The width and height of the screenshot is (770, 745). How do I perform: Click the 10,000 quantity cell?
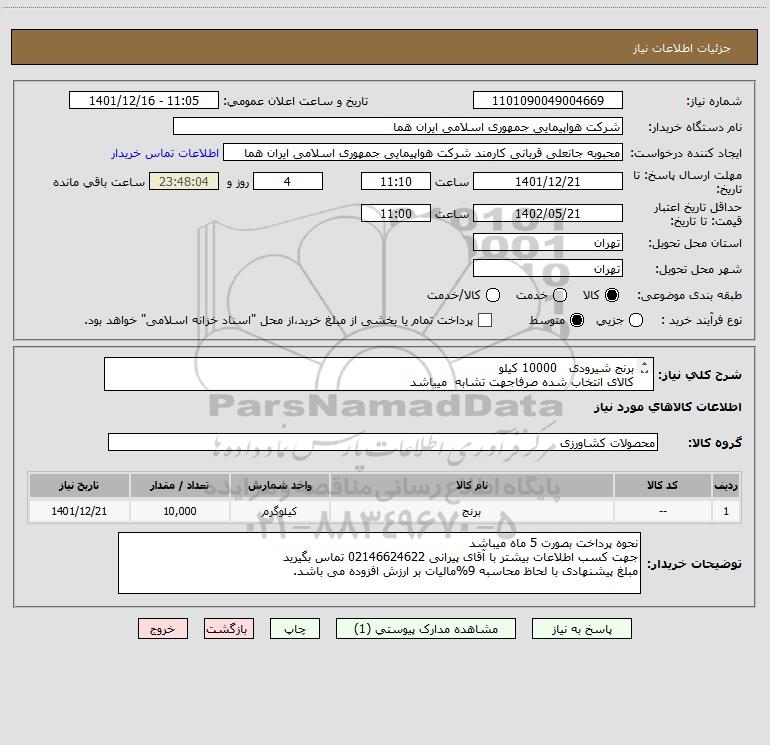click(179, 511)
